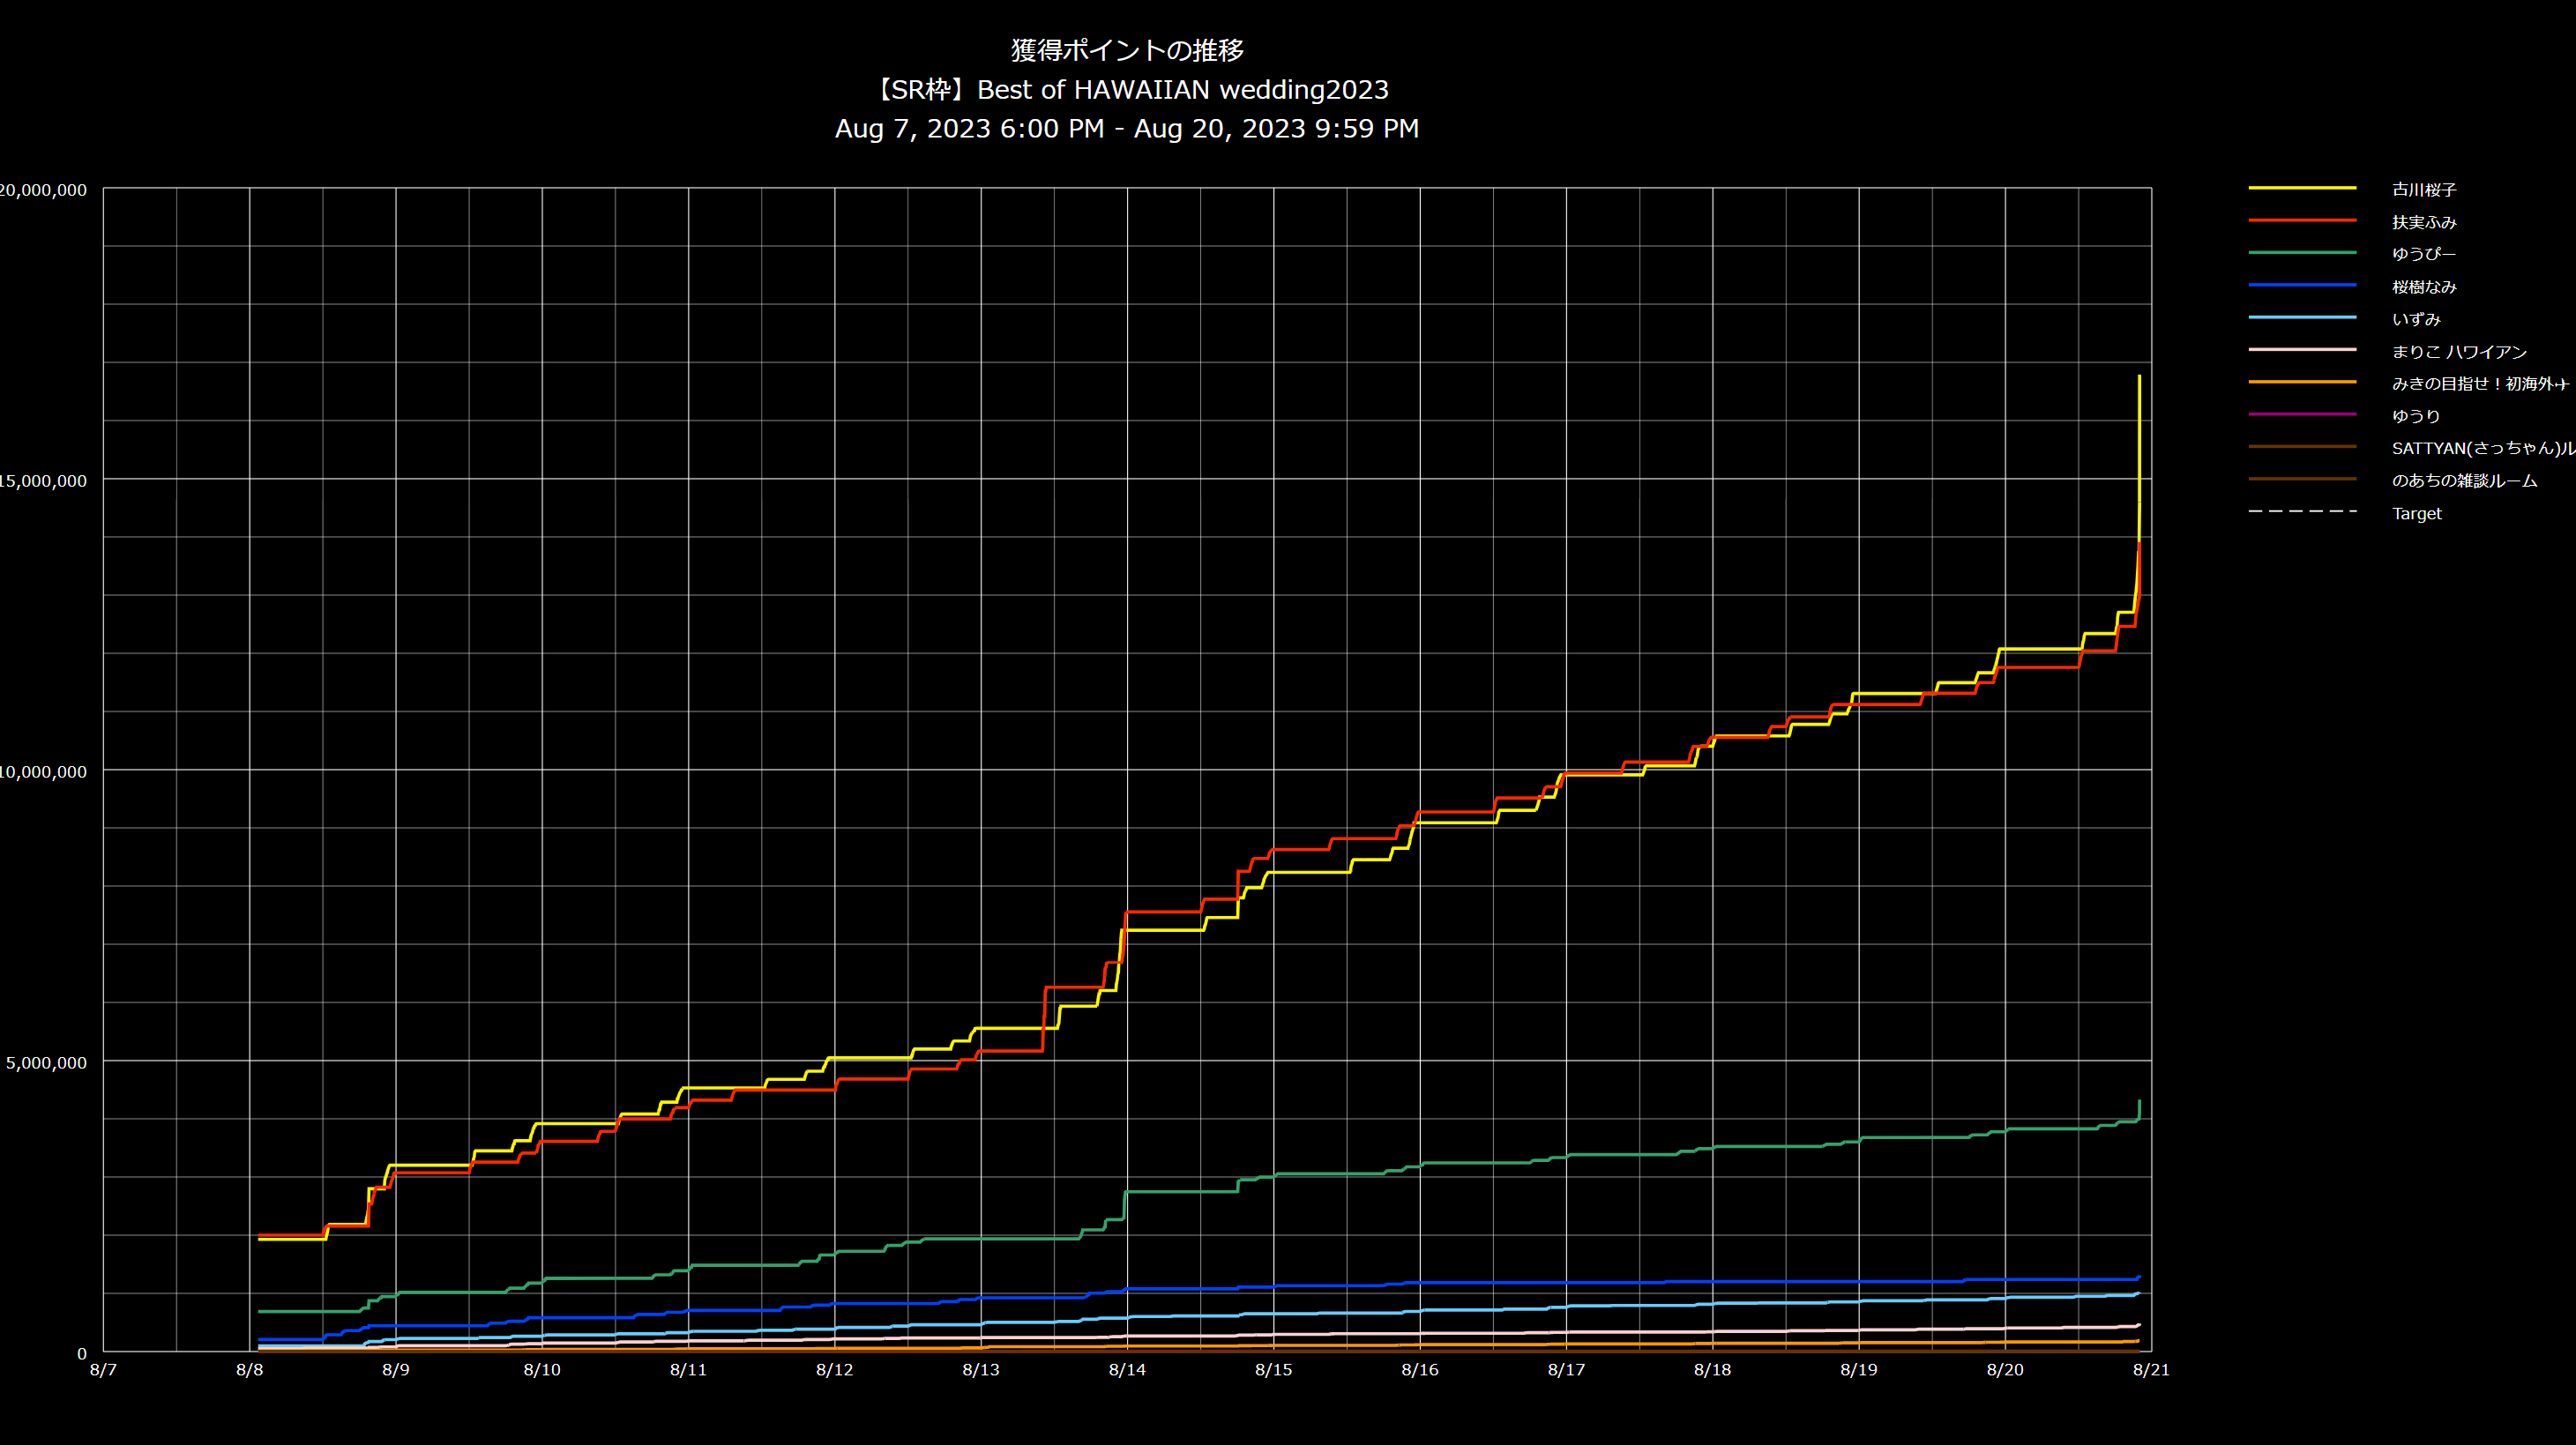Click the red legend line for 扶実ふみ
The image size is (2576, 1445).
click(x=2301, y=220)
